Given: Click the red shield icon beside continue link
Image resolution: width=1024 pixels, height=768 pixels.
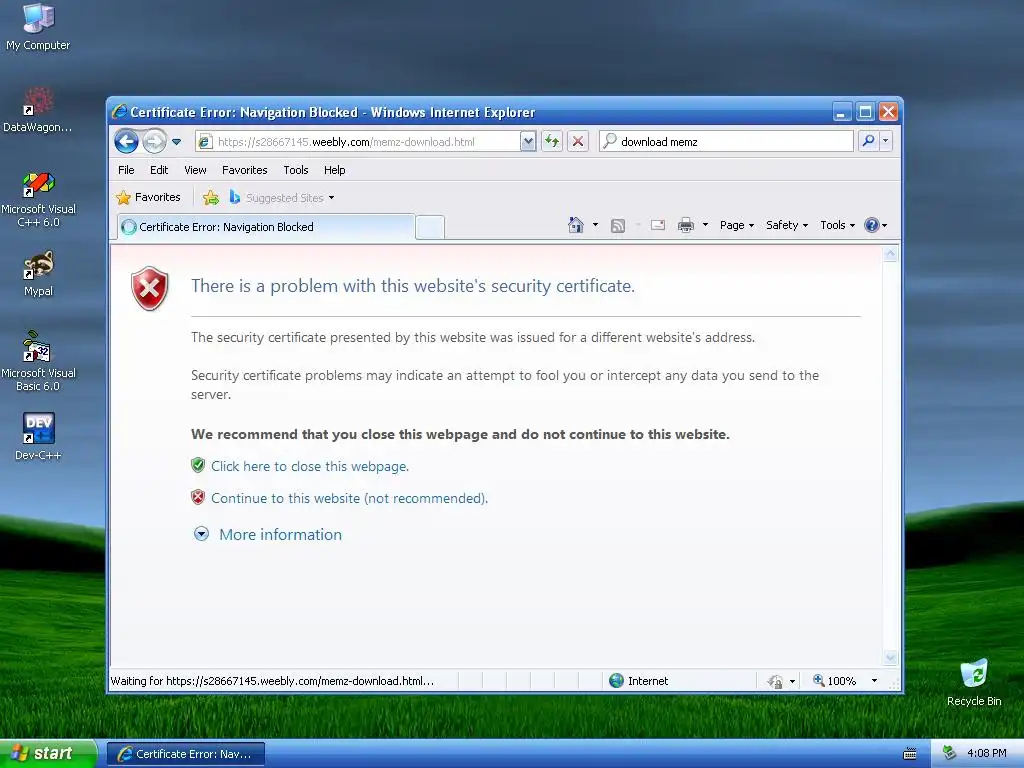Looking at the screenshot, I should point(198,498).
